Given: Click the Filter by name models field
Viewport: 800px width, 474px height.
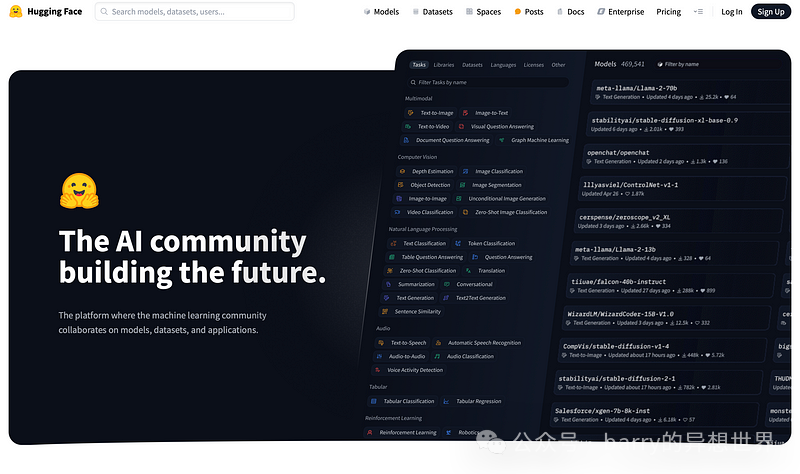Looking at the screenshot, I should pos(679,64).
